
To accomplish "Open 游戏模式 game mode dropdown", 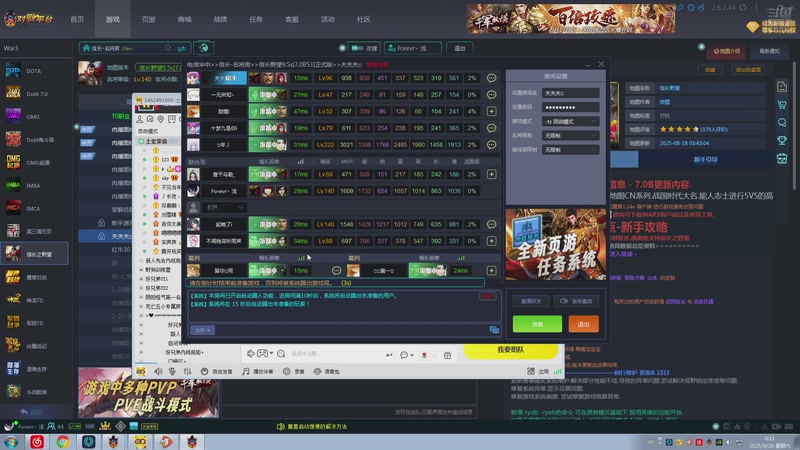I will coord(570,121).
